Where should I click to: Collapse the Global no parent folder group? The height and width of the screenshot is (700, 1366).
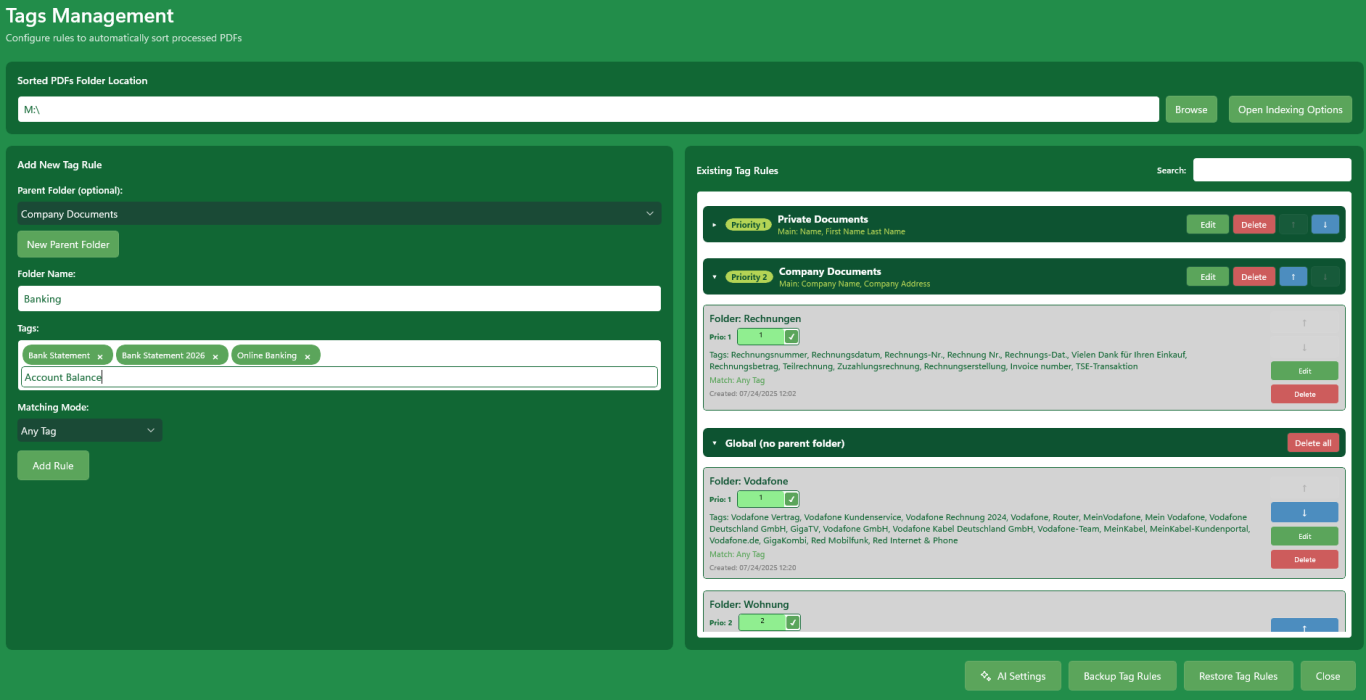point(714,443)
